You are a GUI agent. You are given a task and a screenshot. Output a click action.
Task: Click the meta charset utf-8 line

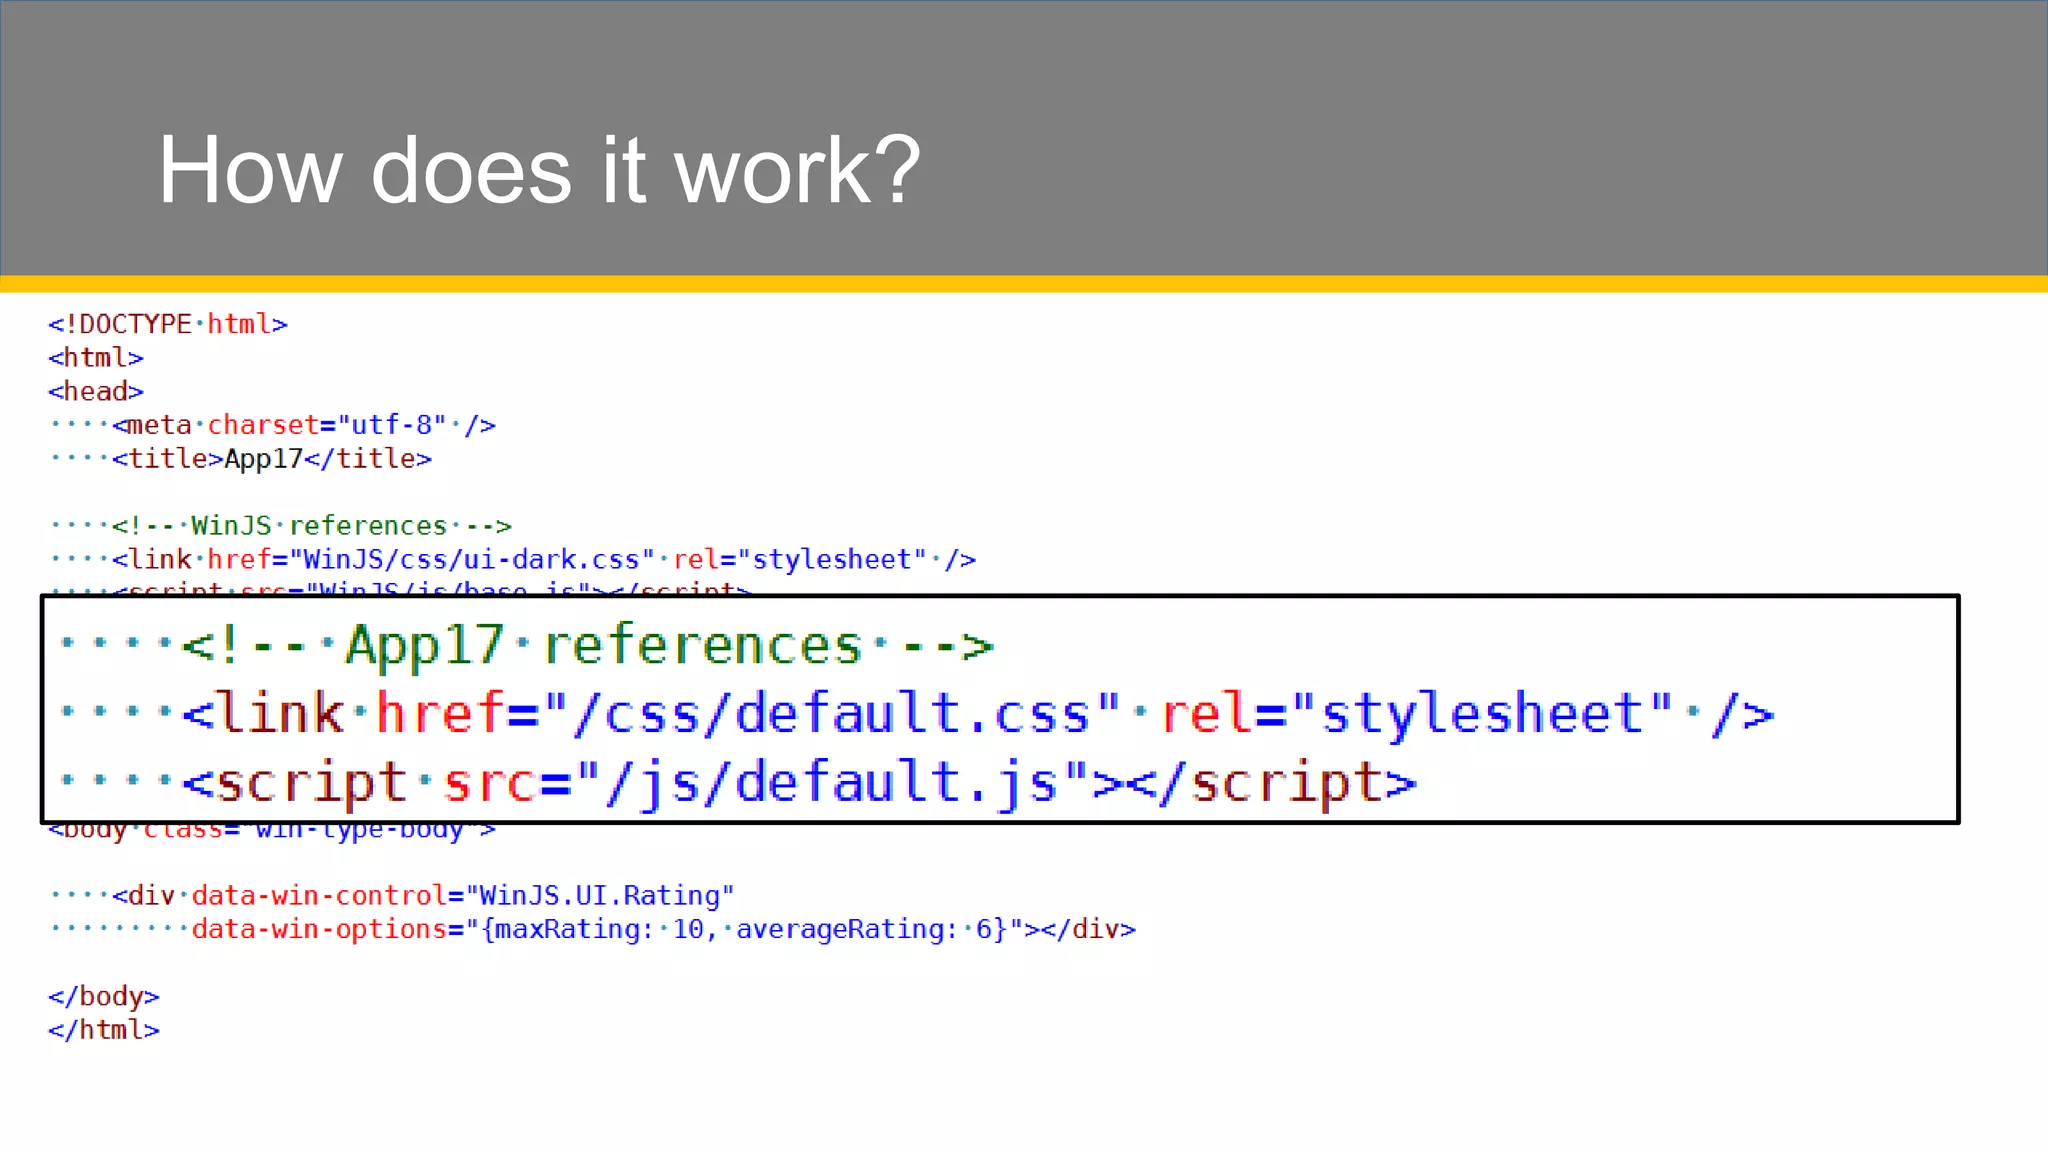(x=303, y=425)
